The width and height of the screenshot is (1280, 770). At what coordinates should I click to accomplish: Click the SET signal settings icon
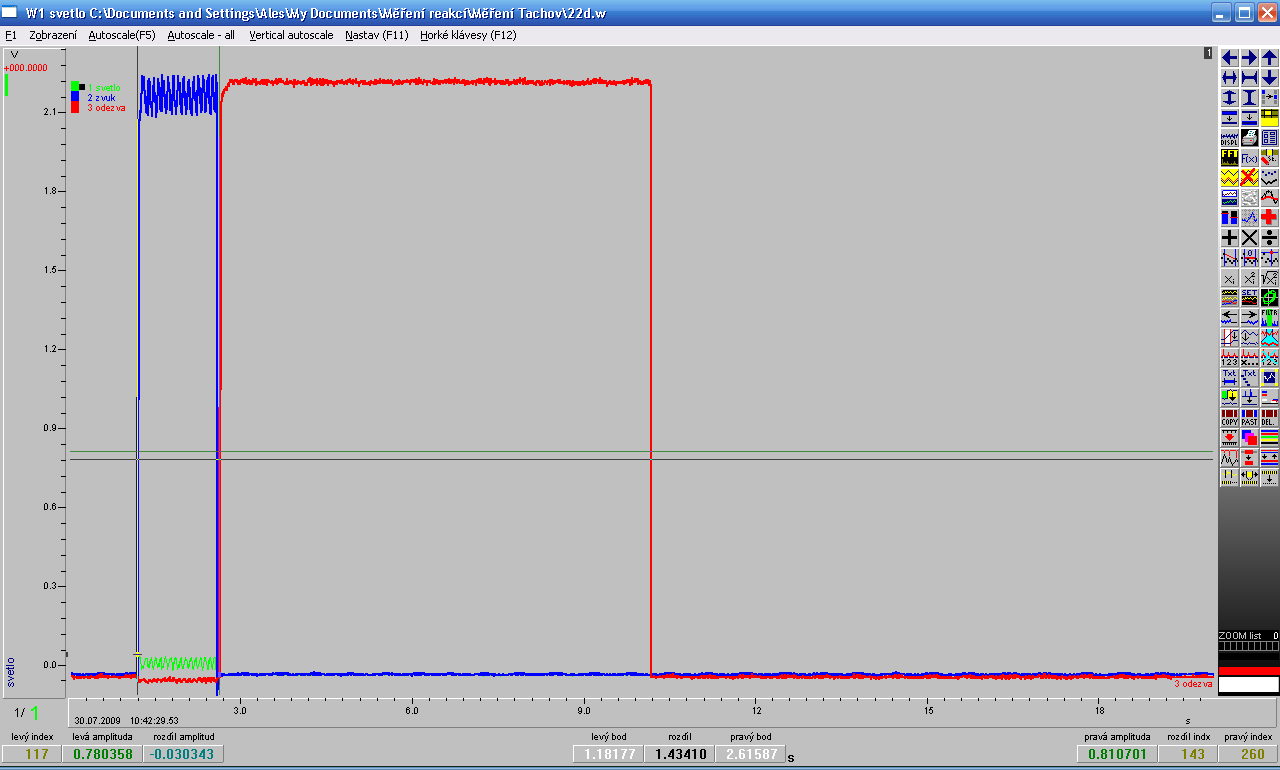click(1249, 298)
